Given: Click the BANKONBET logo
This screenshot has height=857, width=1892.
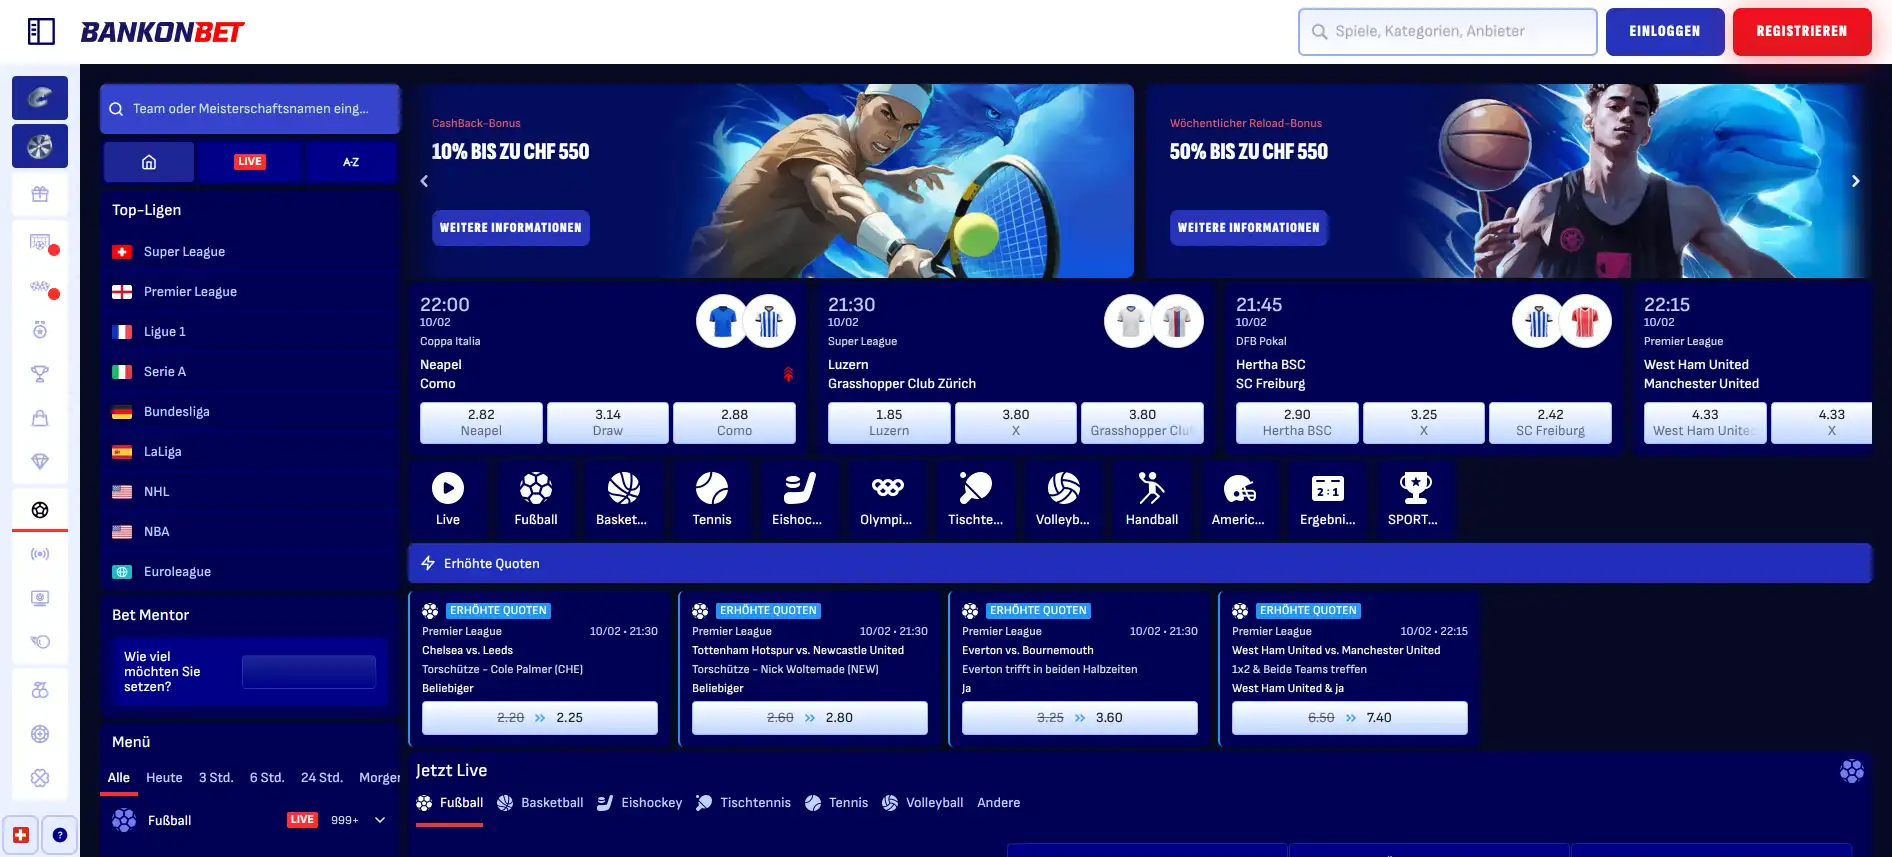Looking at the screenshot, I should 162,32.
